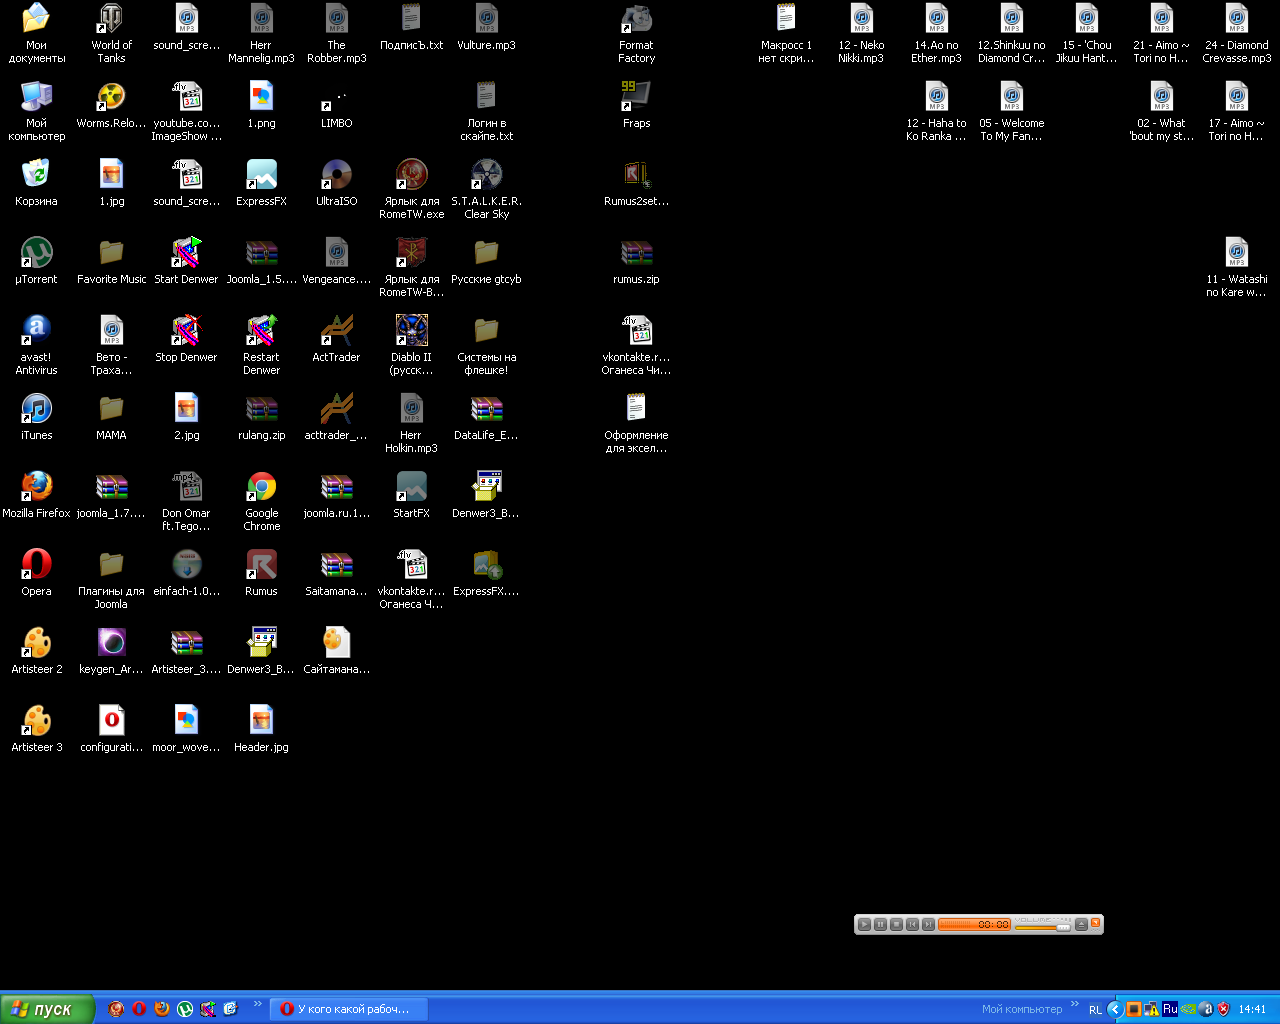Click the Pause button in media player
Screen dimensions: 1280x1024
click(x=880, y=924)
